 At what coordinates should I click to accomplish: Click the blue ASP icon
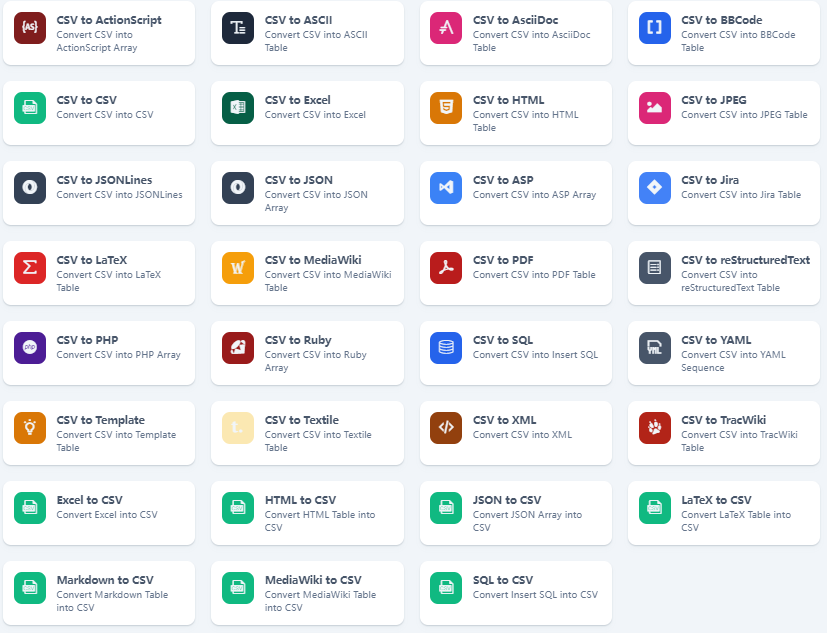446,187
